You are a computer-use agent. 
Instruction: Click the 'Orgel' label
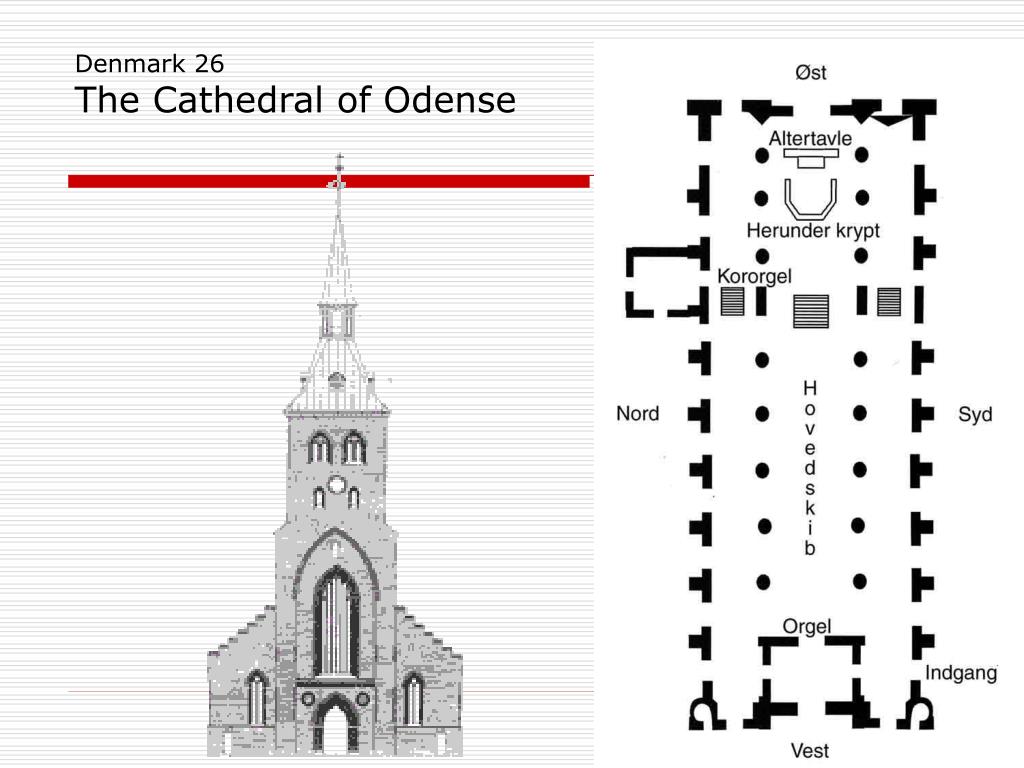(x=807, y=626)
